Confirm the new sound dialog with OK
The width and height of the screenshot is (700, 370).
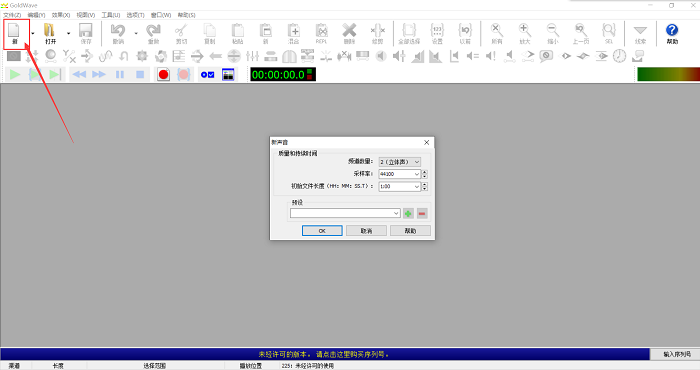click(x=322, y=231)
